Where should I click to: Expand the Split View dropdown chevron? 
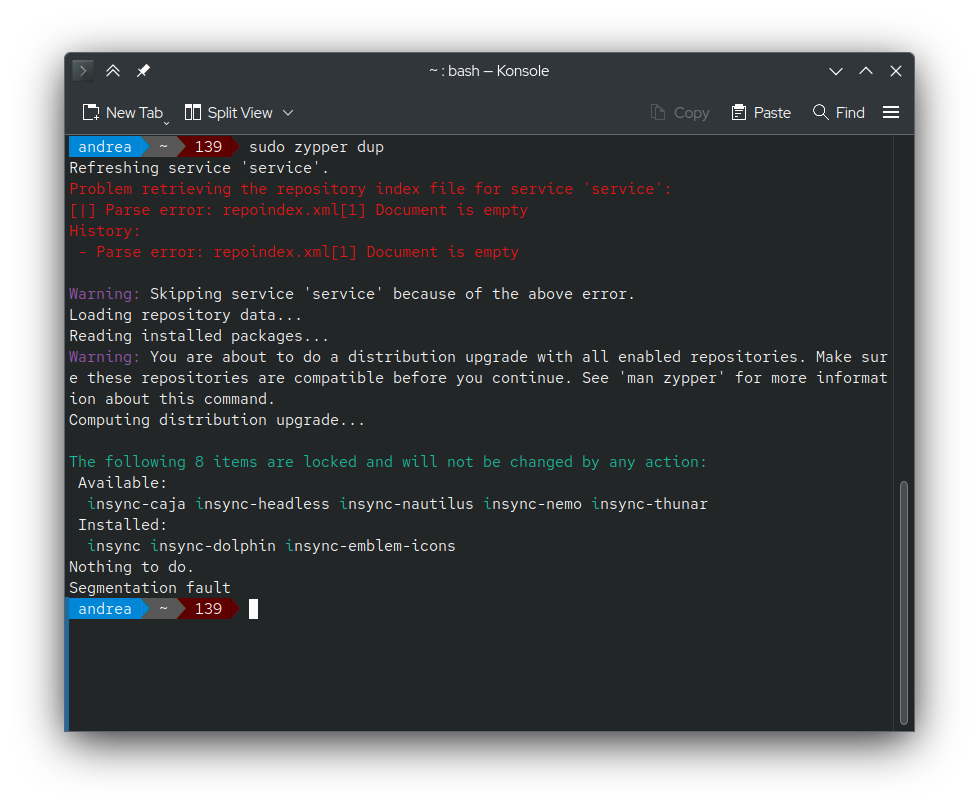pos(288,113)
